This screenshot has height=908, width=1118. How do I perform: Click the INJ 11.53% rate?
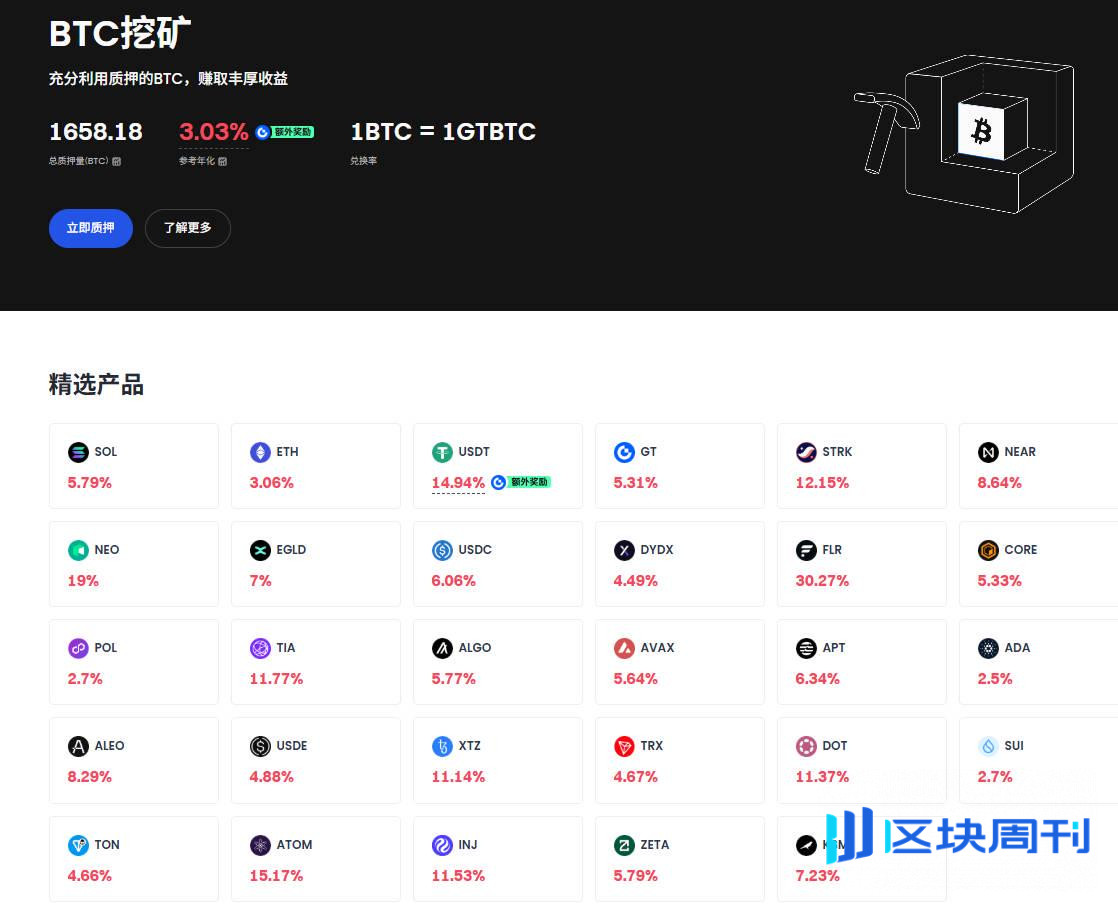pos(458,876)
